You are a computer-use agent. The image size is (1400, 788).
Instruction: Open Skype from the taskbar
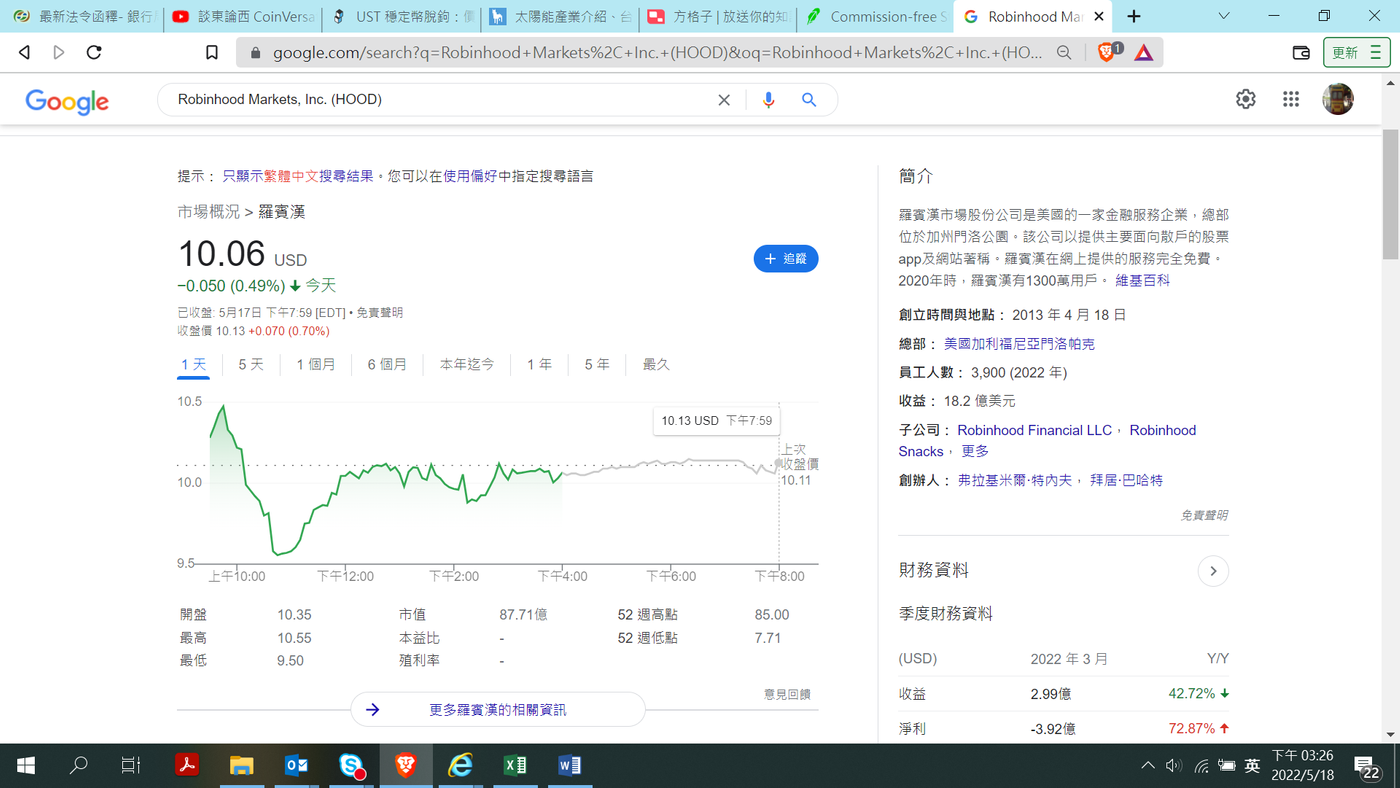[x=351, y=766]
